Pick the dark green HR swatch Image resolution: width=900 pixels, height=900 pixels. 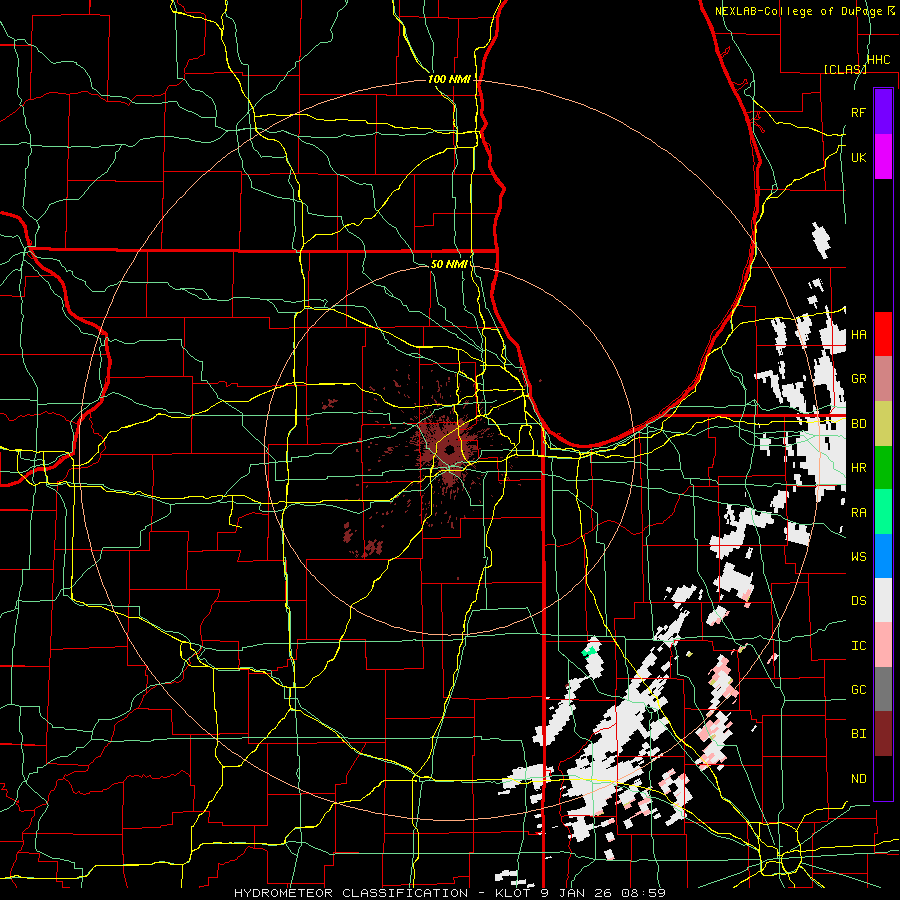883,468
